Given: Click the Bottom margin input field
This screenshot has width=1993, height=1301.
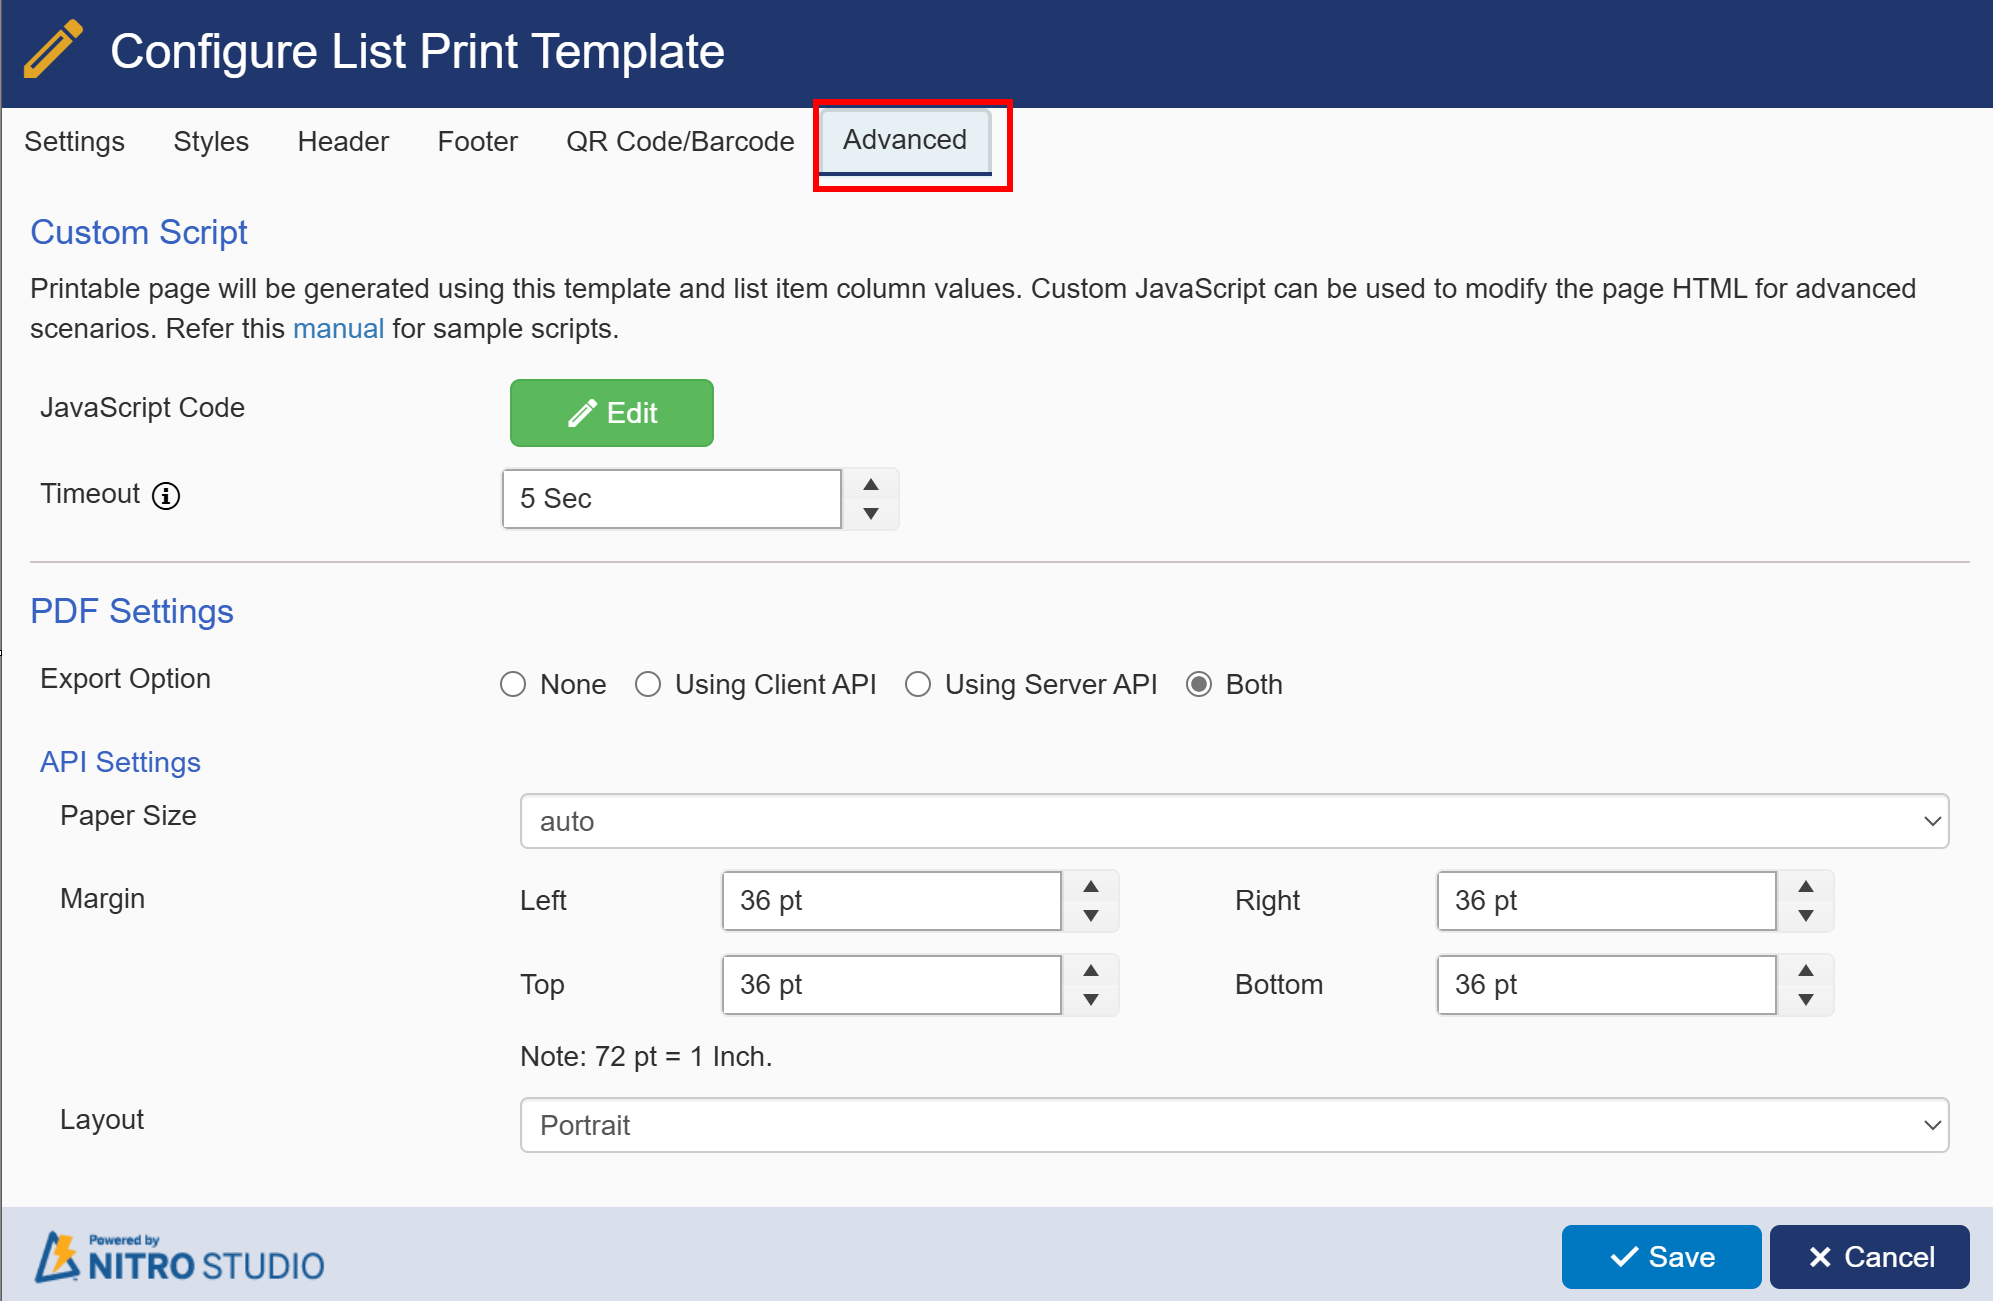Looking at the screenshot, I should point(1607,985).
